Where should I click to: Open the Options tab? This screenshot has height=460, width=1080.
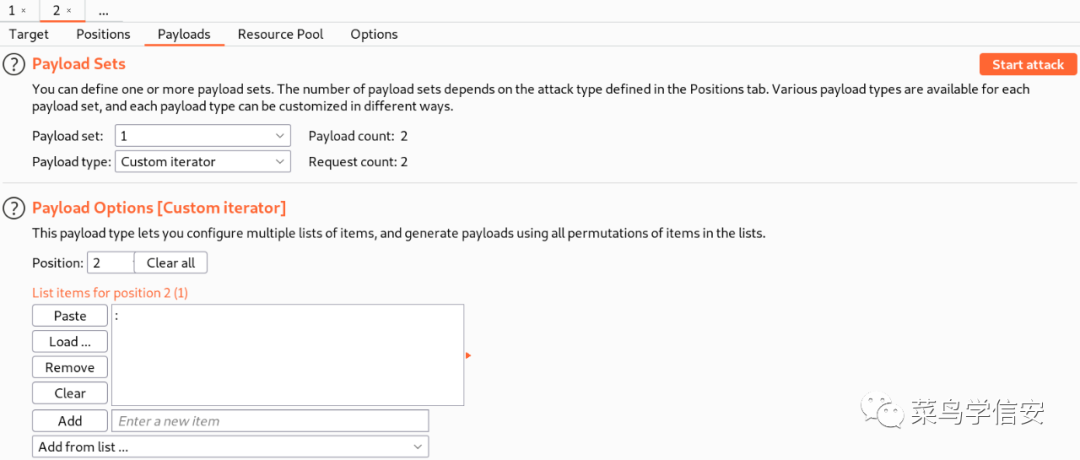coord(374,34)
